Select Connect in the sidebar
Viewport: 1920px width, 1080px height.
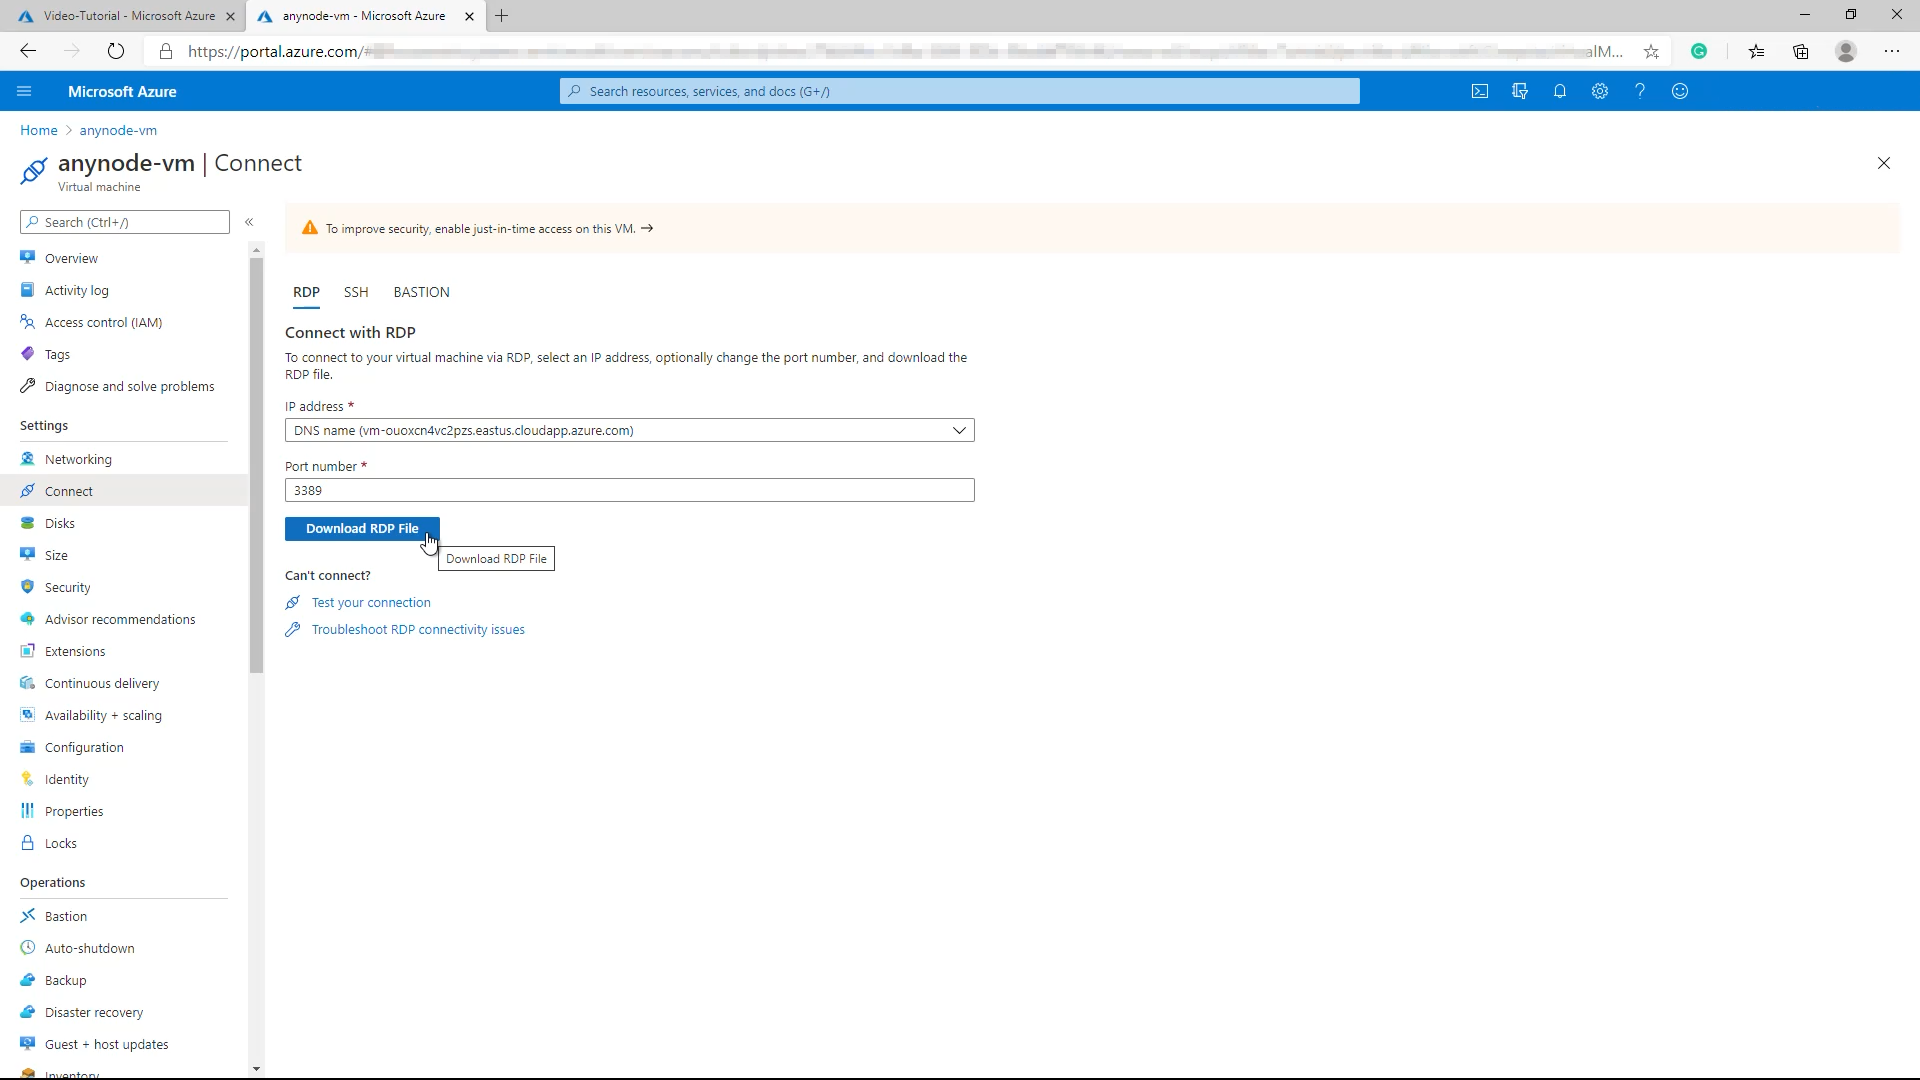point(124,491)
